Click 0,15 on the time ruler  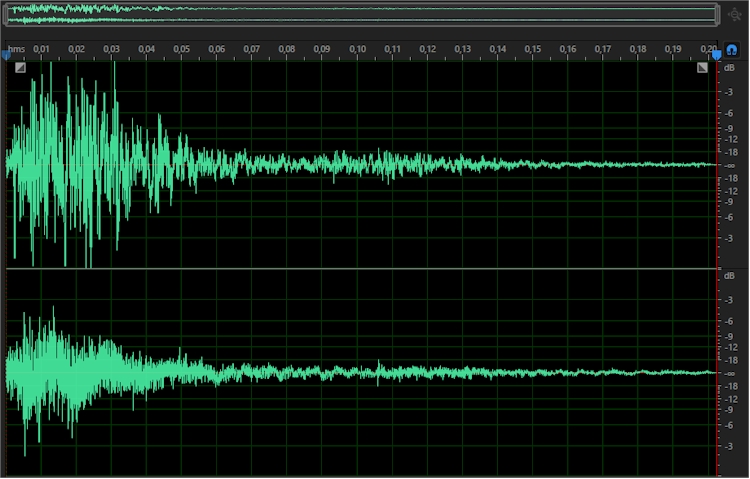tap(532, 49)
